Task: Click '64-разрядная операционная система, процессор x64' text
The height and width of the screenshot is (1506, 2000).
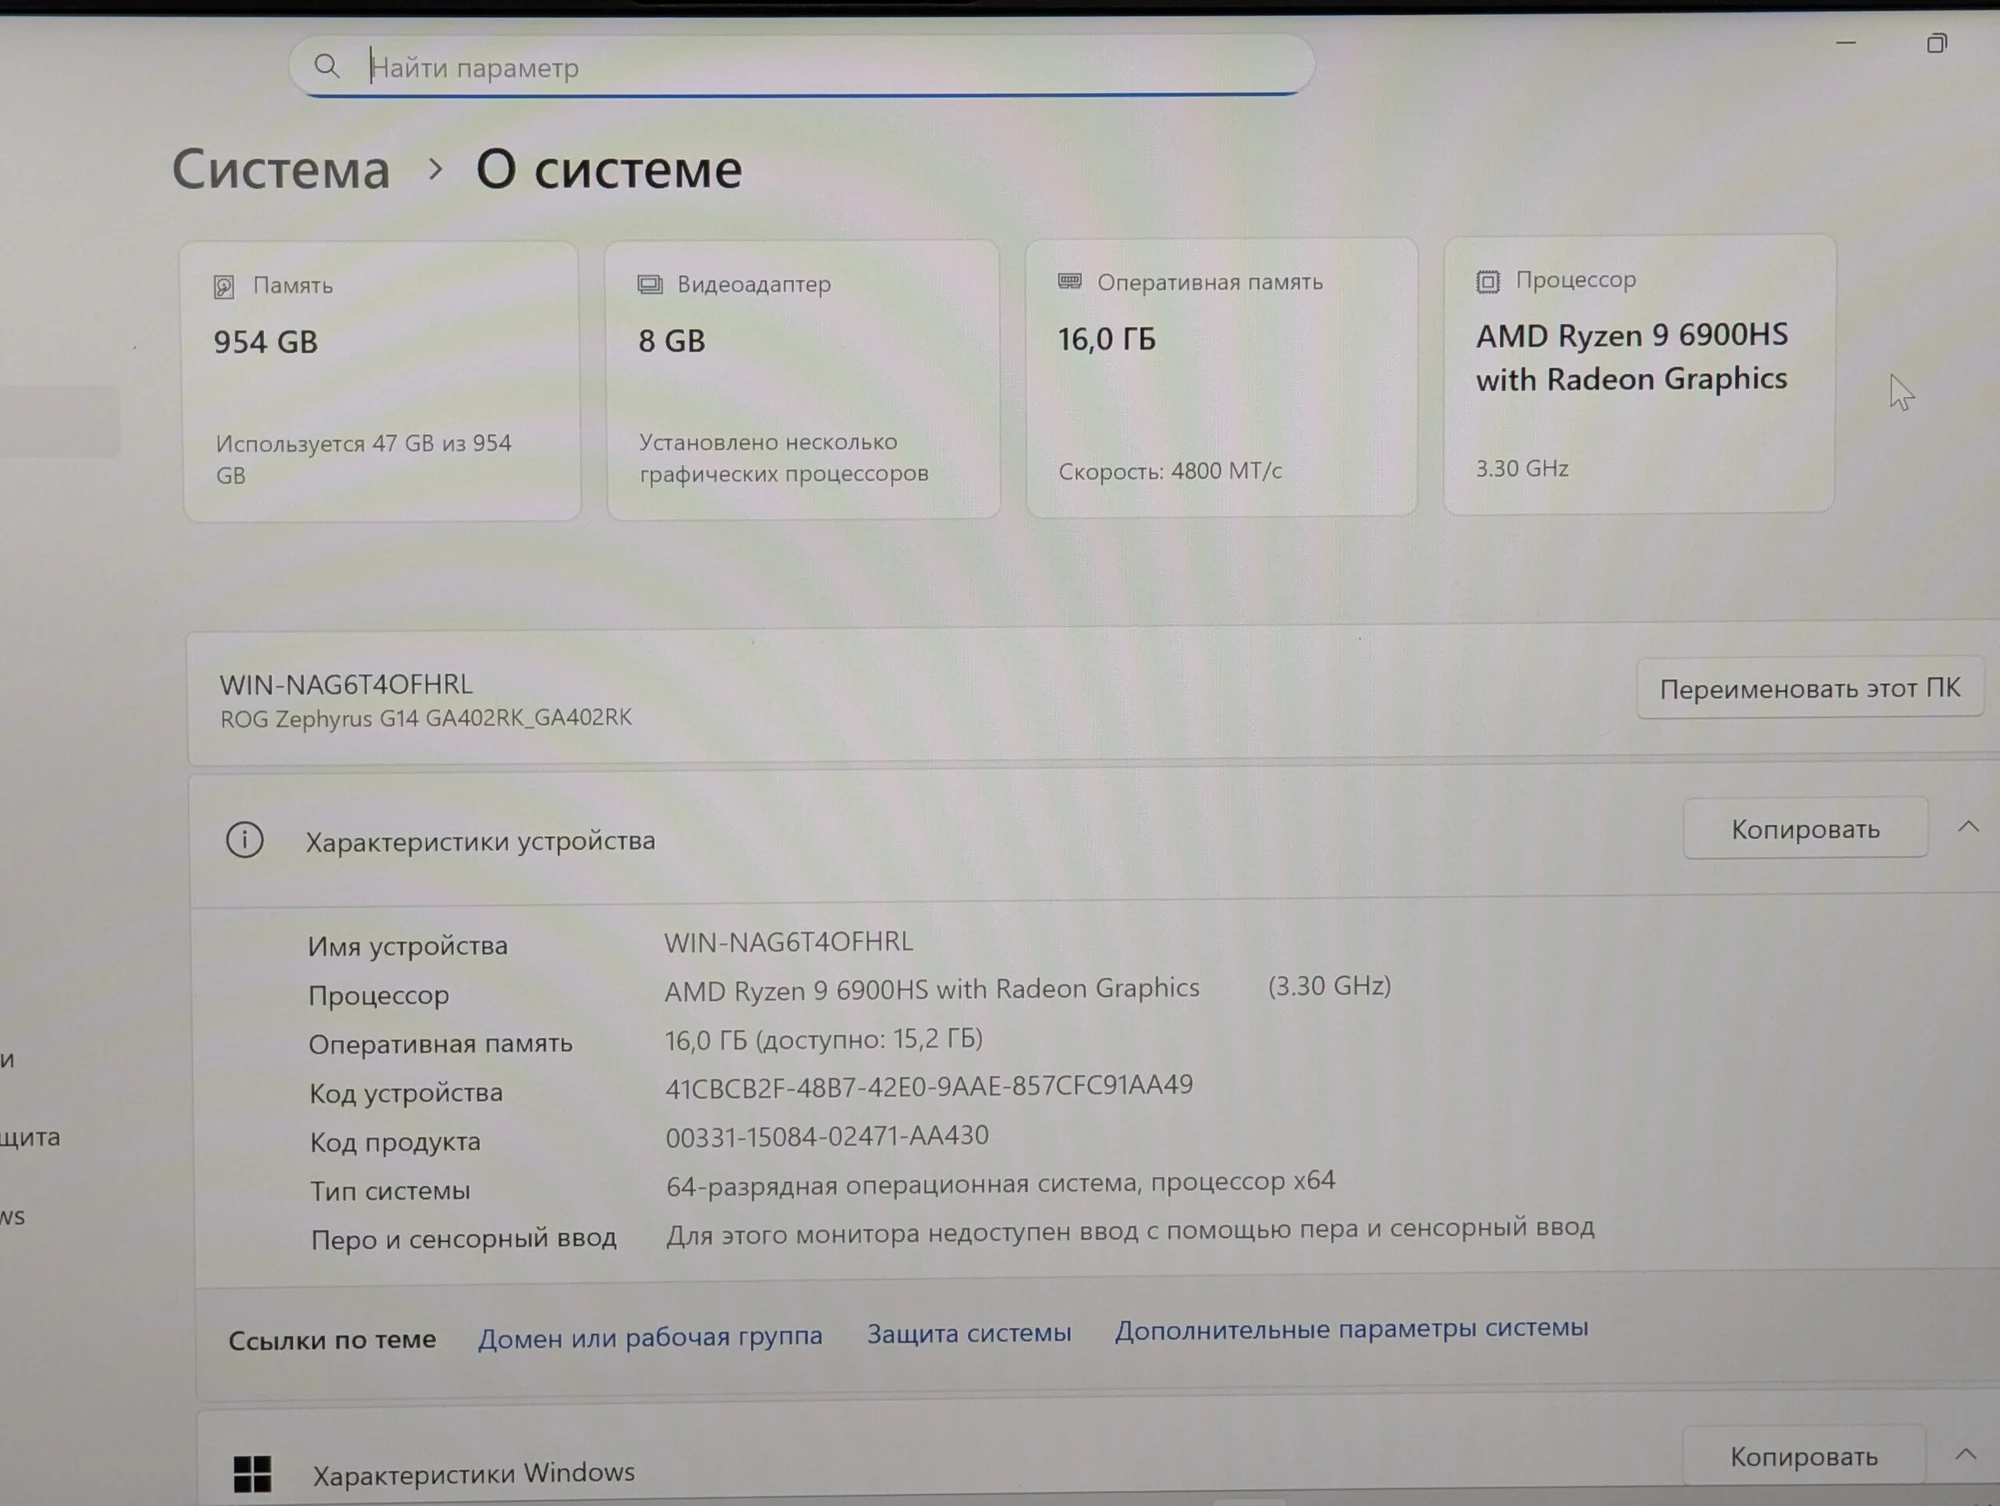Action: point(1000,1183)
